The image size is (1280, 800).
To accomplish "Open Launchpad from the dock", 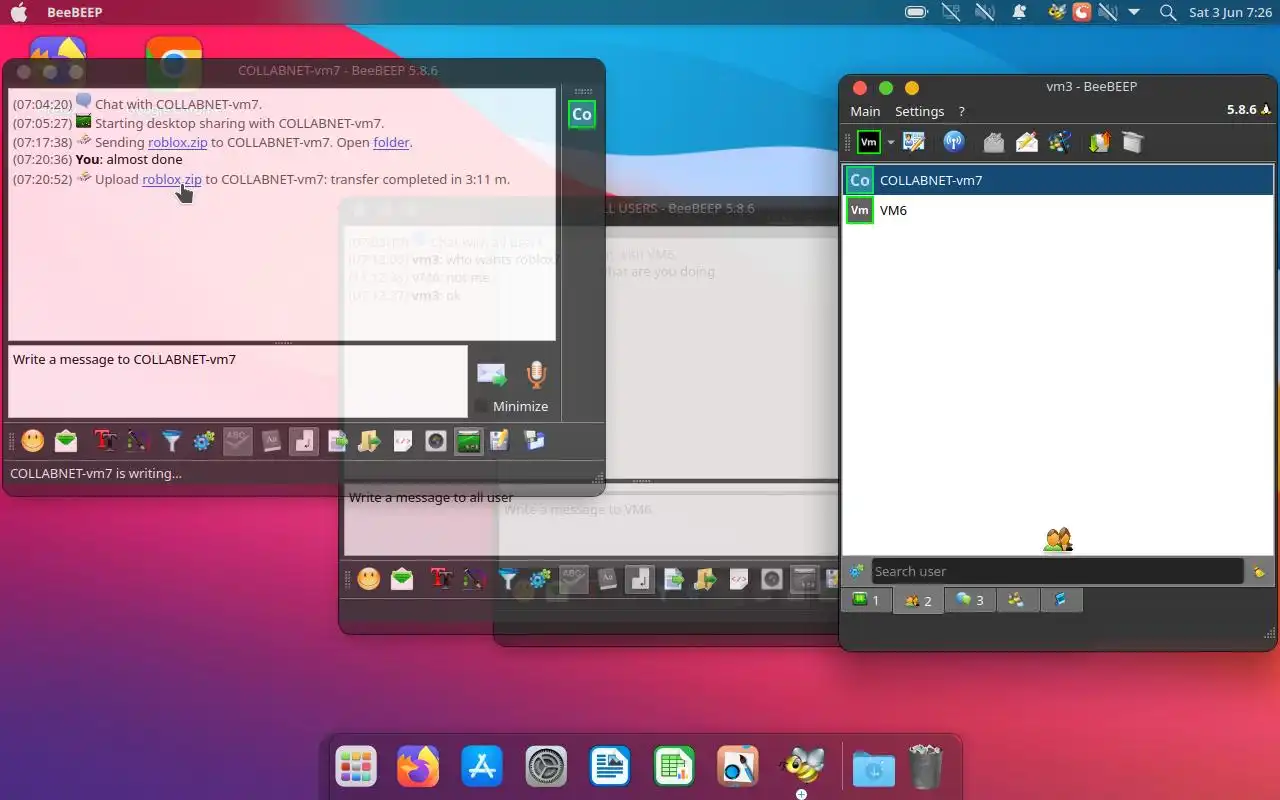I will tap(355, 767).
